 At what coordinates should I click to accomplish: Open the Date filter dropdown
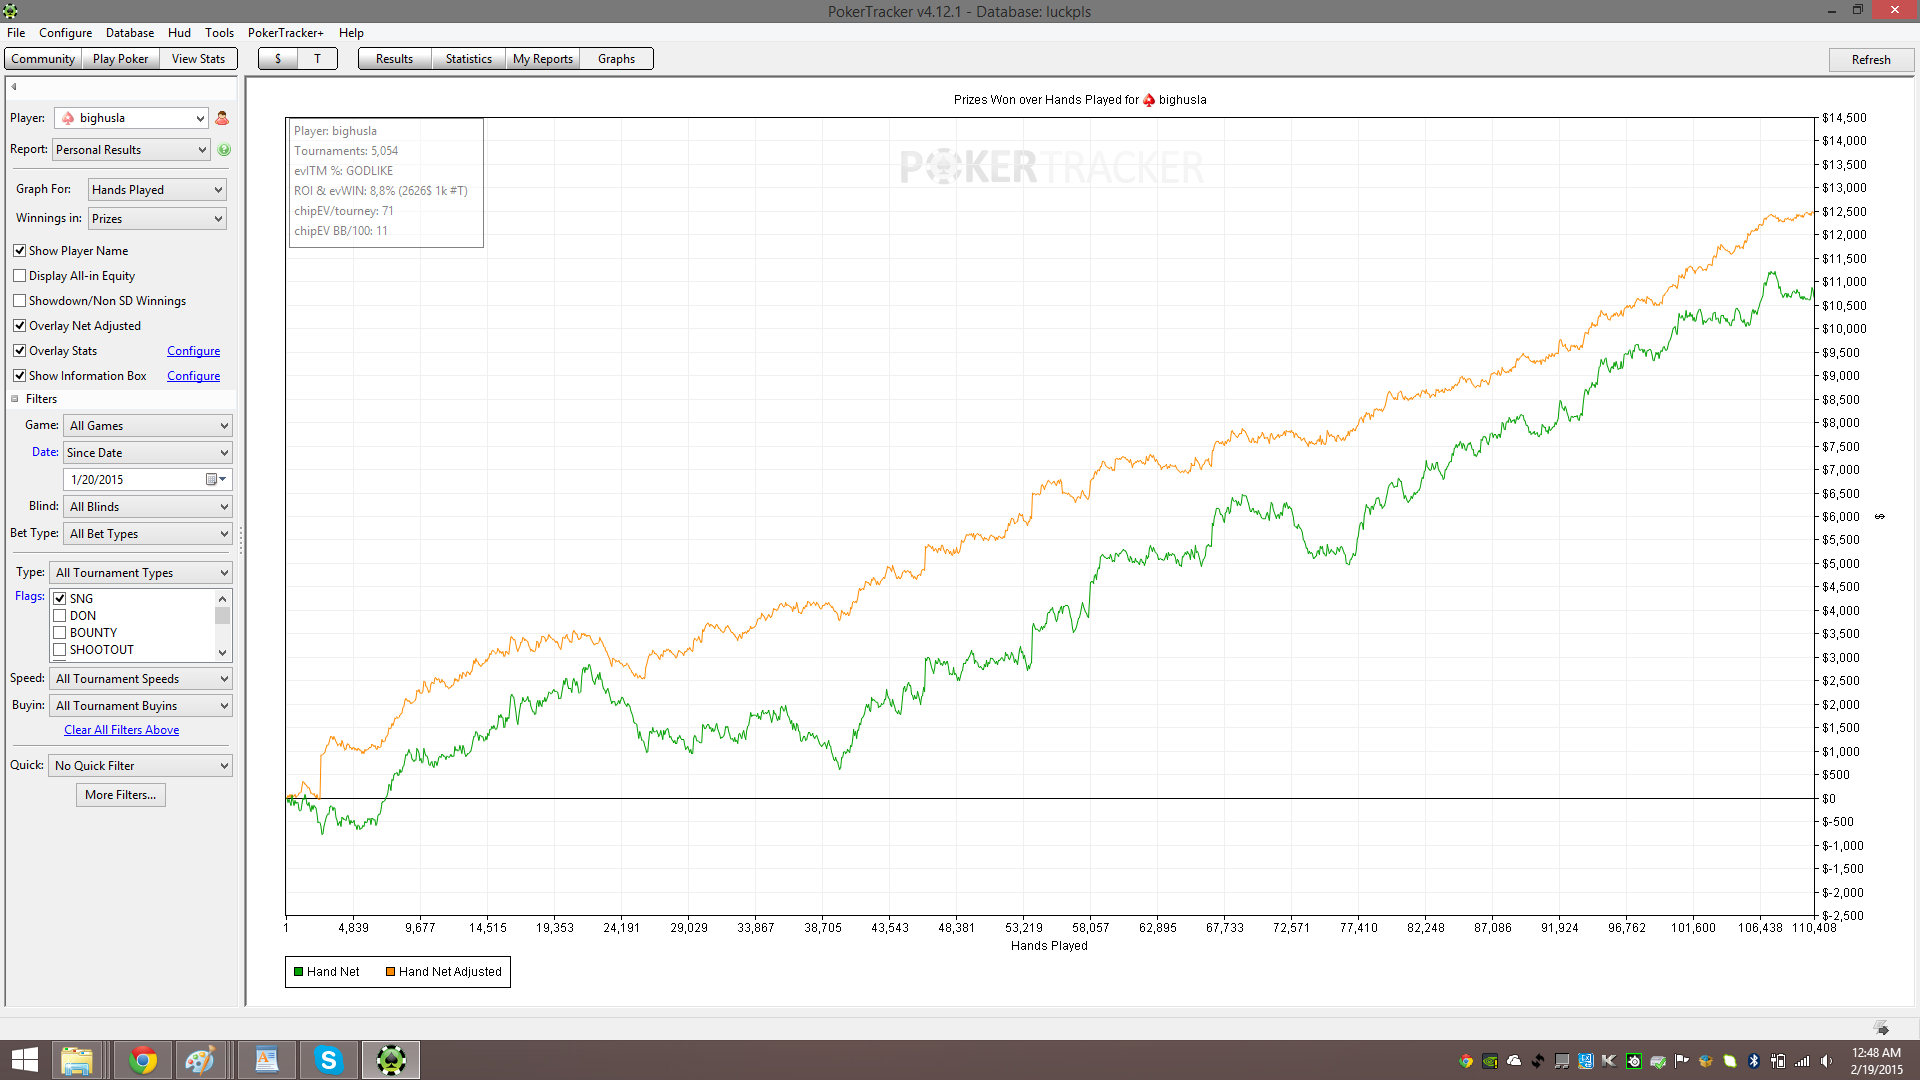tap(148, 453)
